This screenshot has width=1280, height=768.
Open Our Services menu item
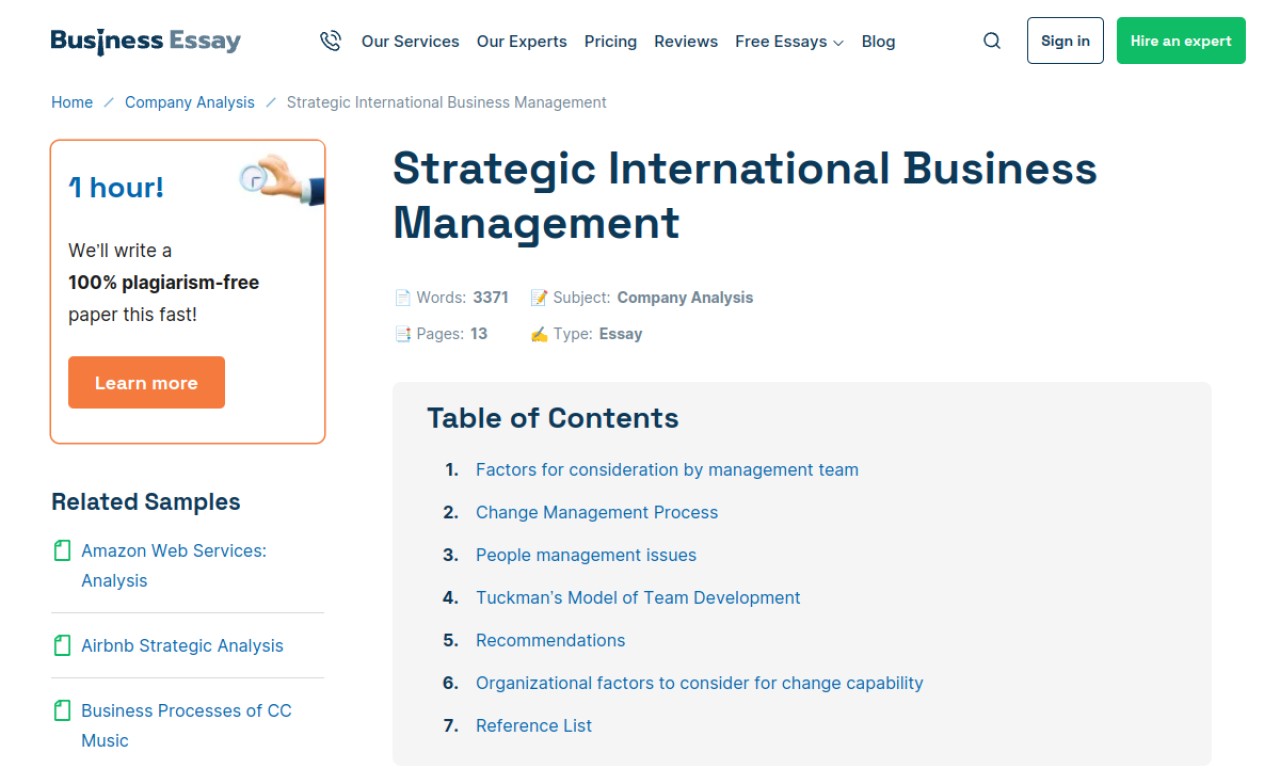pos(410,42)
